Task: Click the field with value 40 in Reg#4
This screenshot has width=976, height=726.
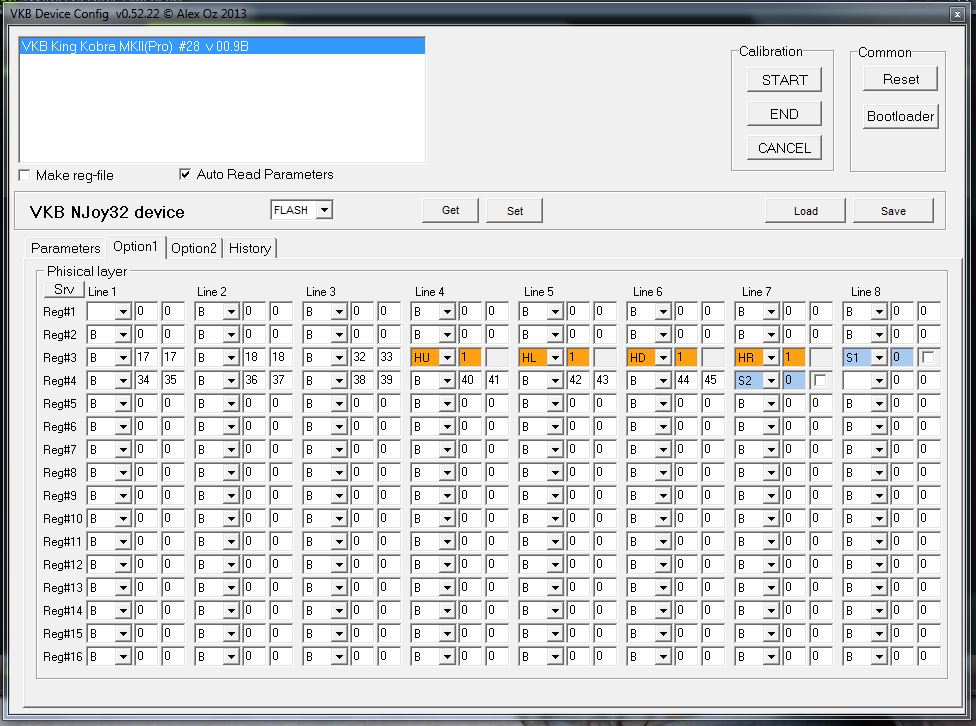Action: tap(470, 380)
